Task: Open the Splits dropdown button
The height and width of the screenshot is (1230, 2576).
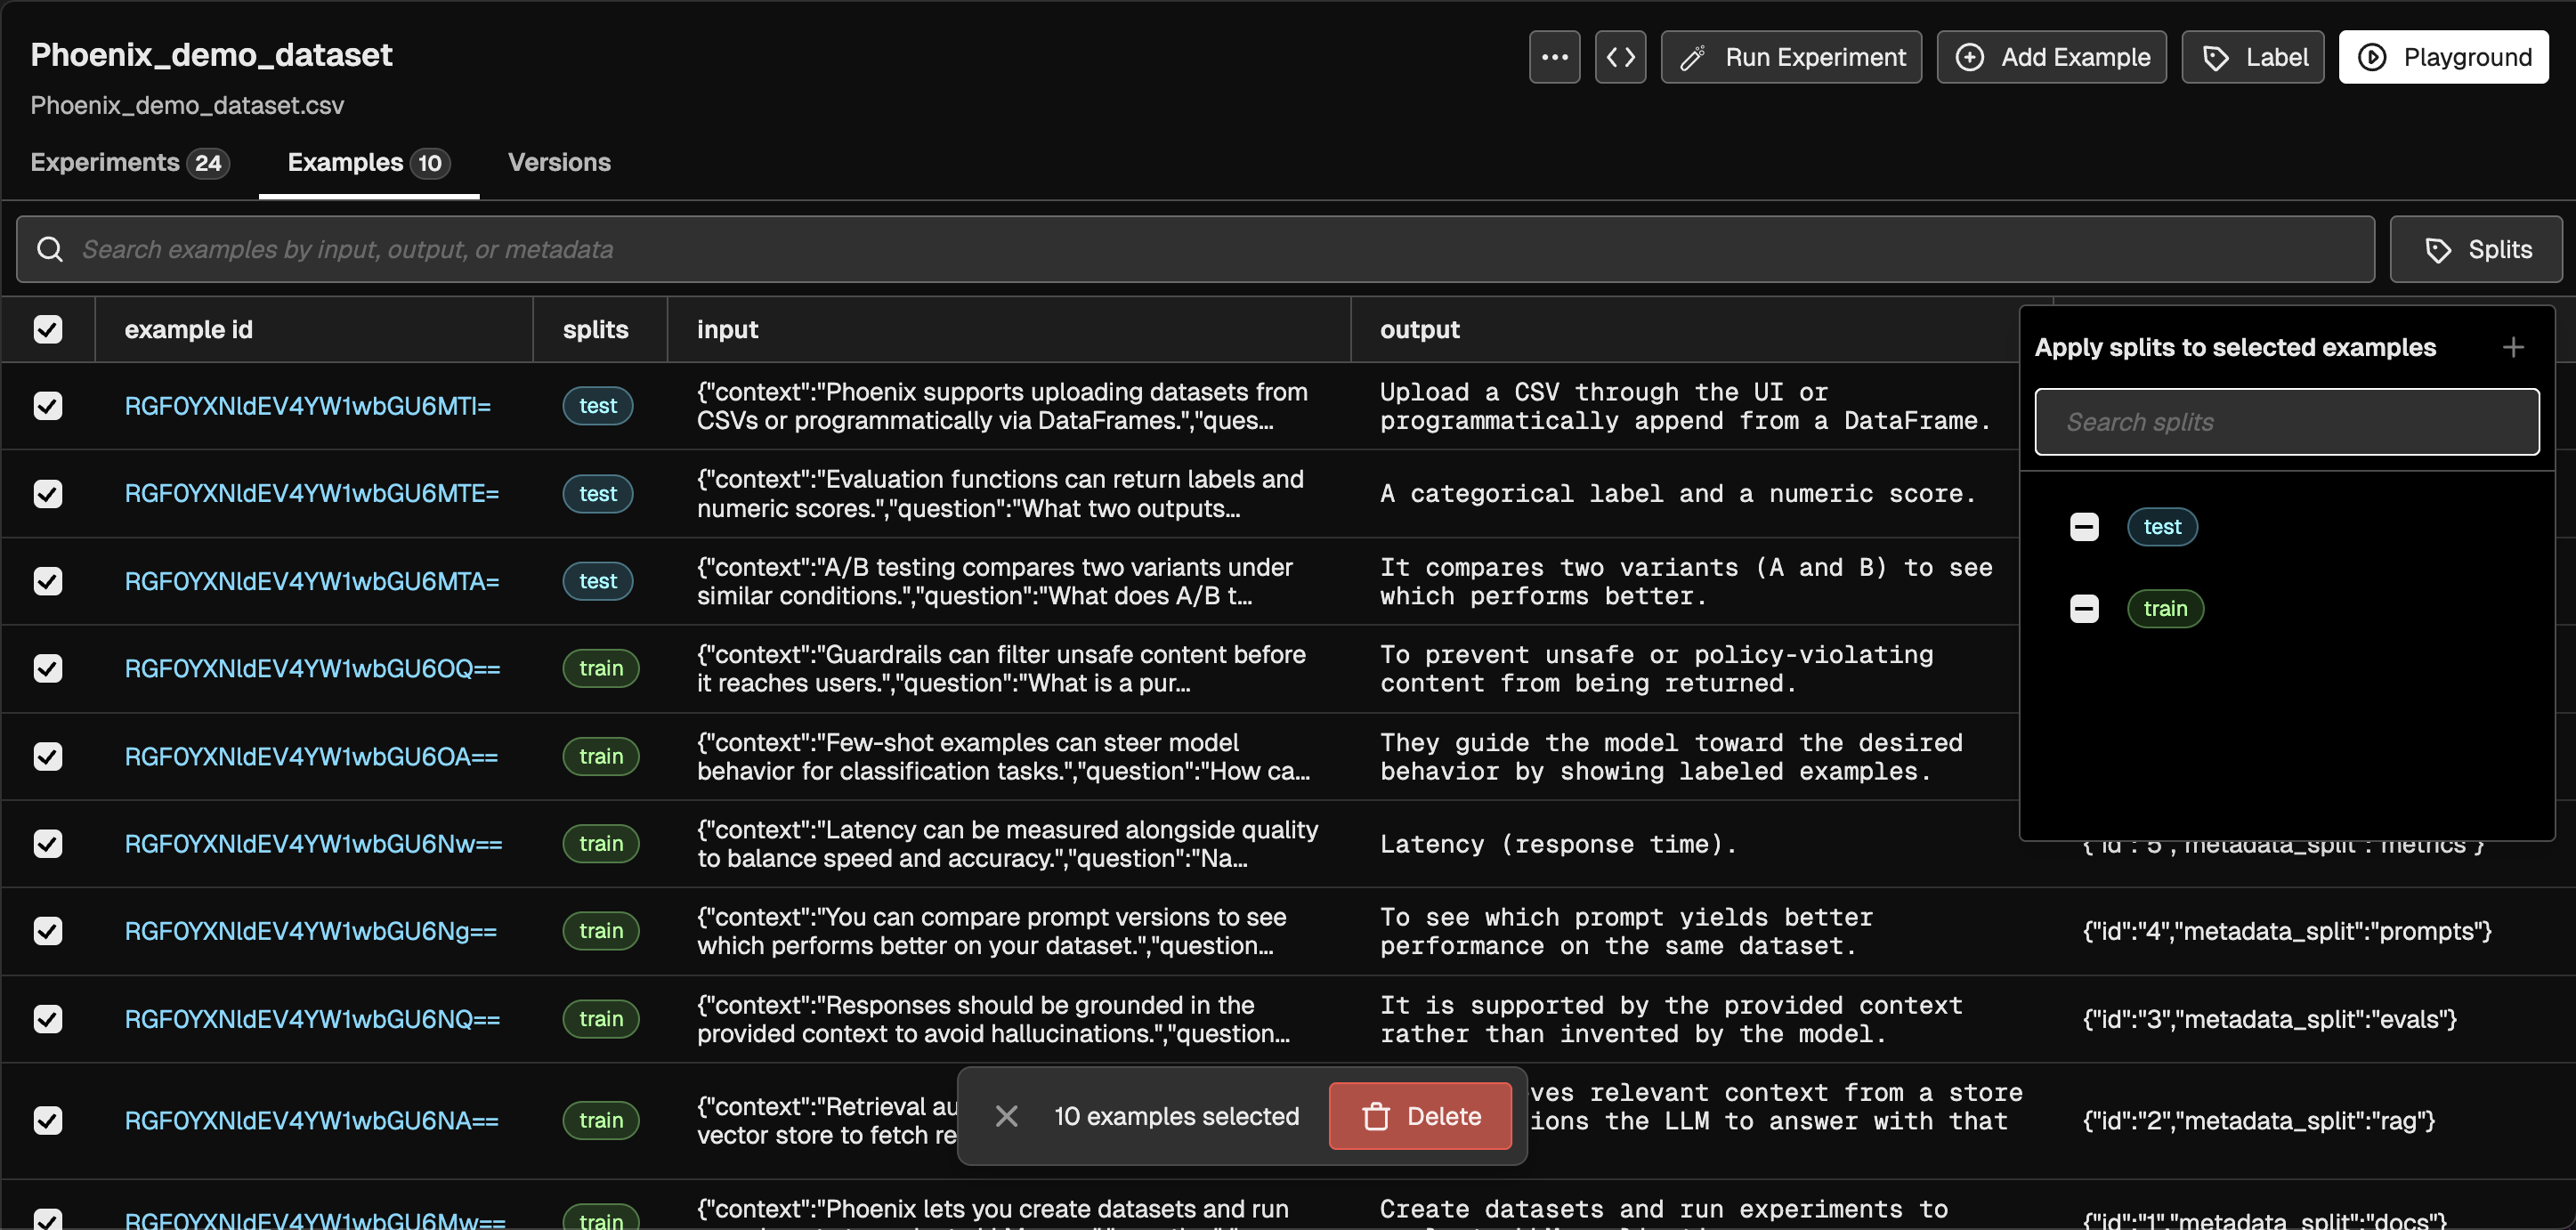Action: point(2476,249)
